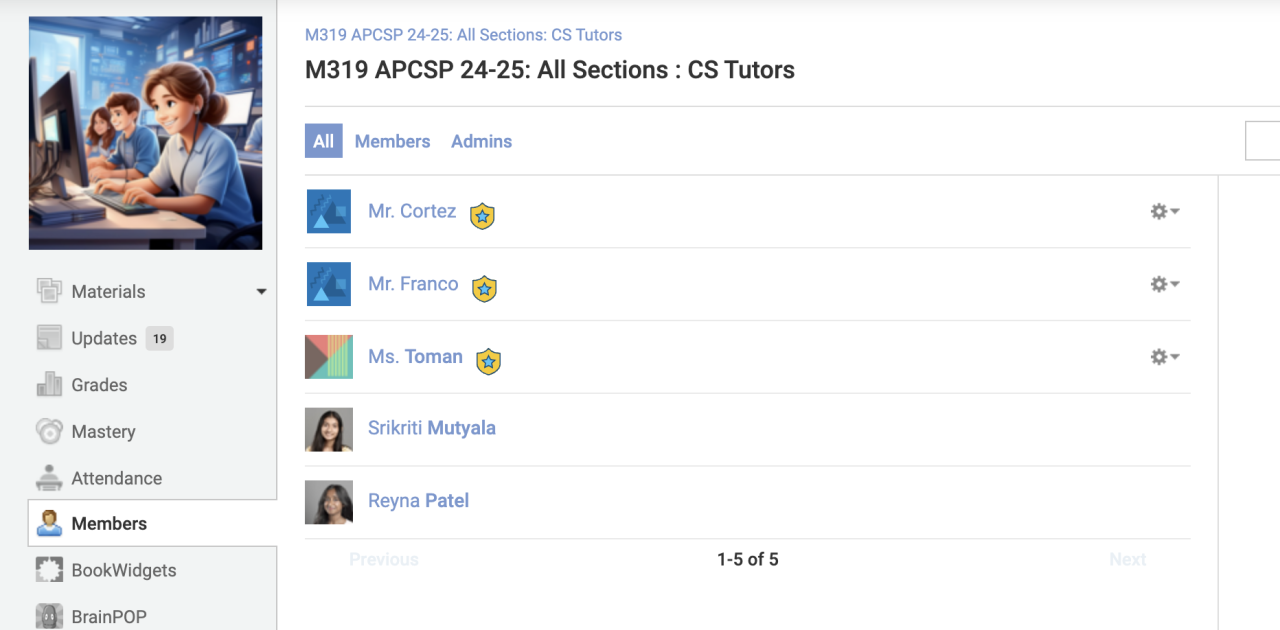The height and width of the screenshot is (630, 1280).
Task: Switch to the Admins filter tab
Action: (x=481, y=141)
